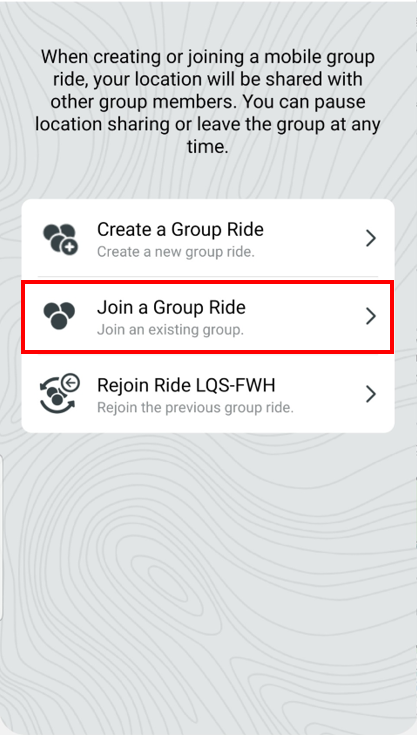Click the pull handle on the left screen edge
This screenshot has width=417, height=735.
click(x=1, y=537)
